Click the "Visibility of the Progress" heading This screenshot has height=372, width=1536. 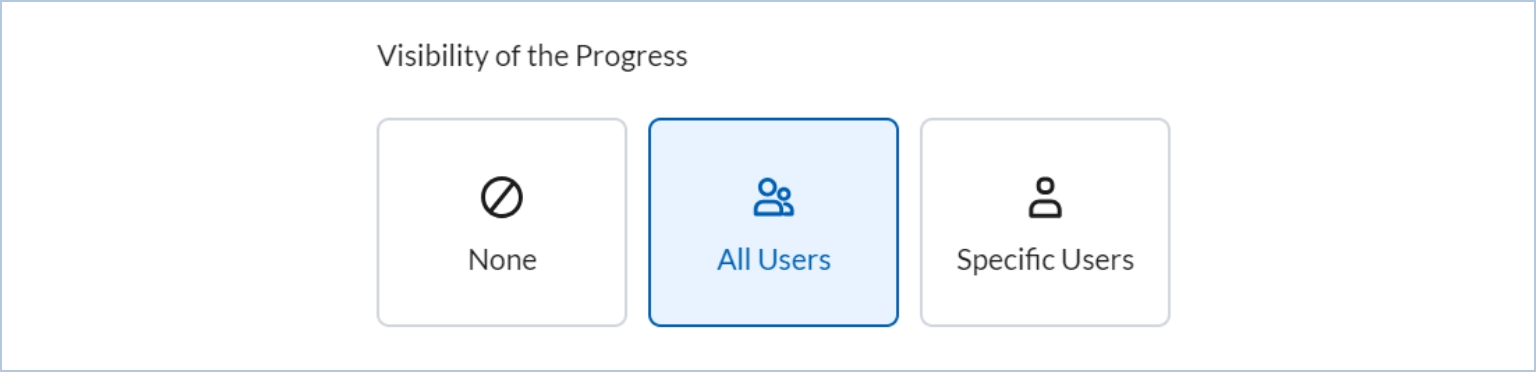click(x=532, y=56)
